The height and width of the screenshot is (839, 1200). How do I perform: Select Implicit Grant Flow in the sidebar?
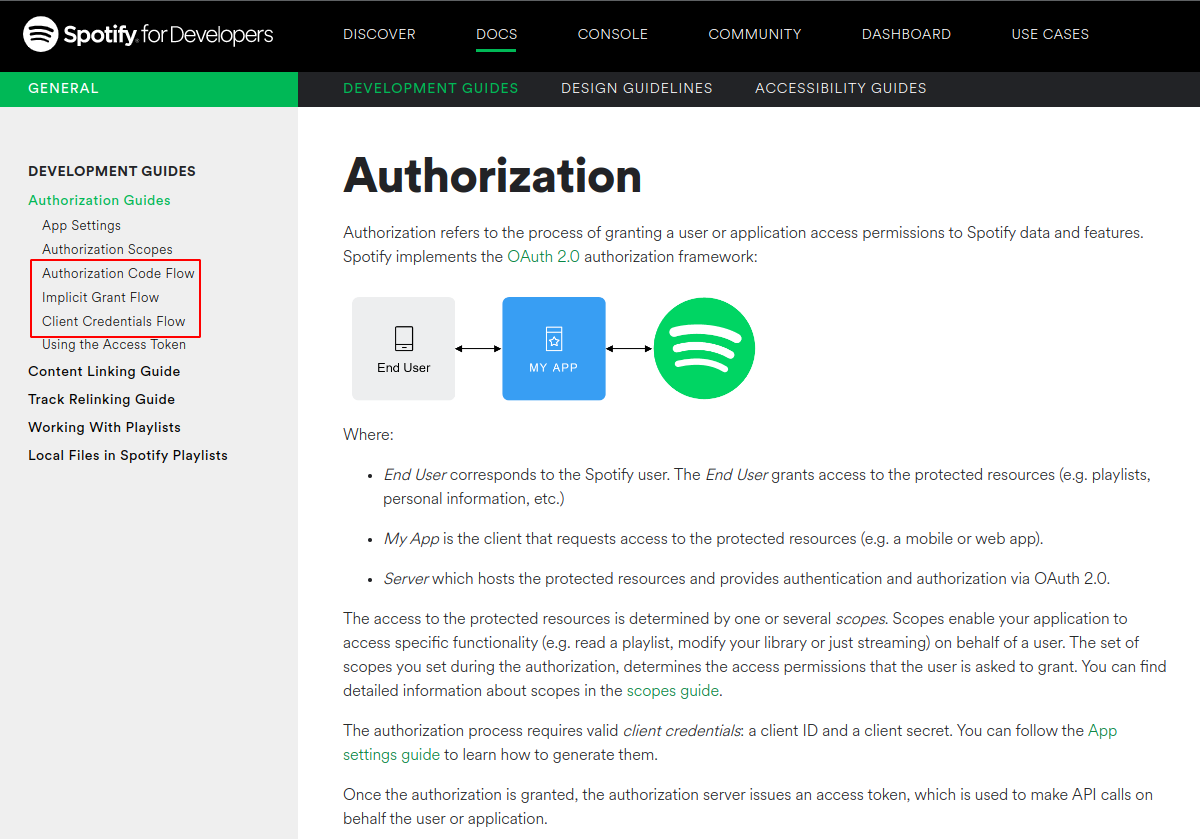[100, 297]
